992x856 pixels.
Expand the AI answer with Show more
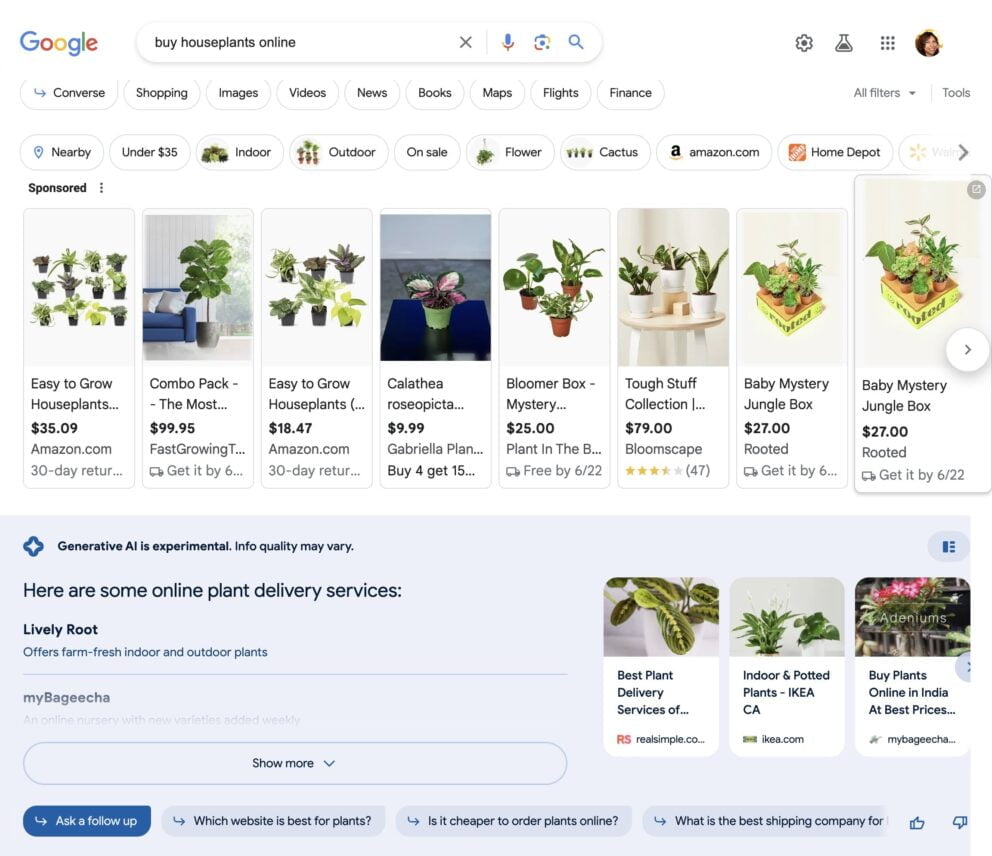(x=295, y=763)
